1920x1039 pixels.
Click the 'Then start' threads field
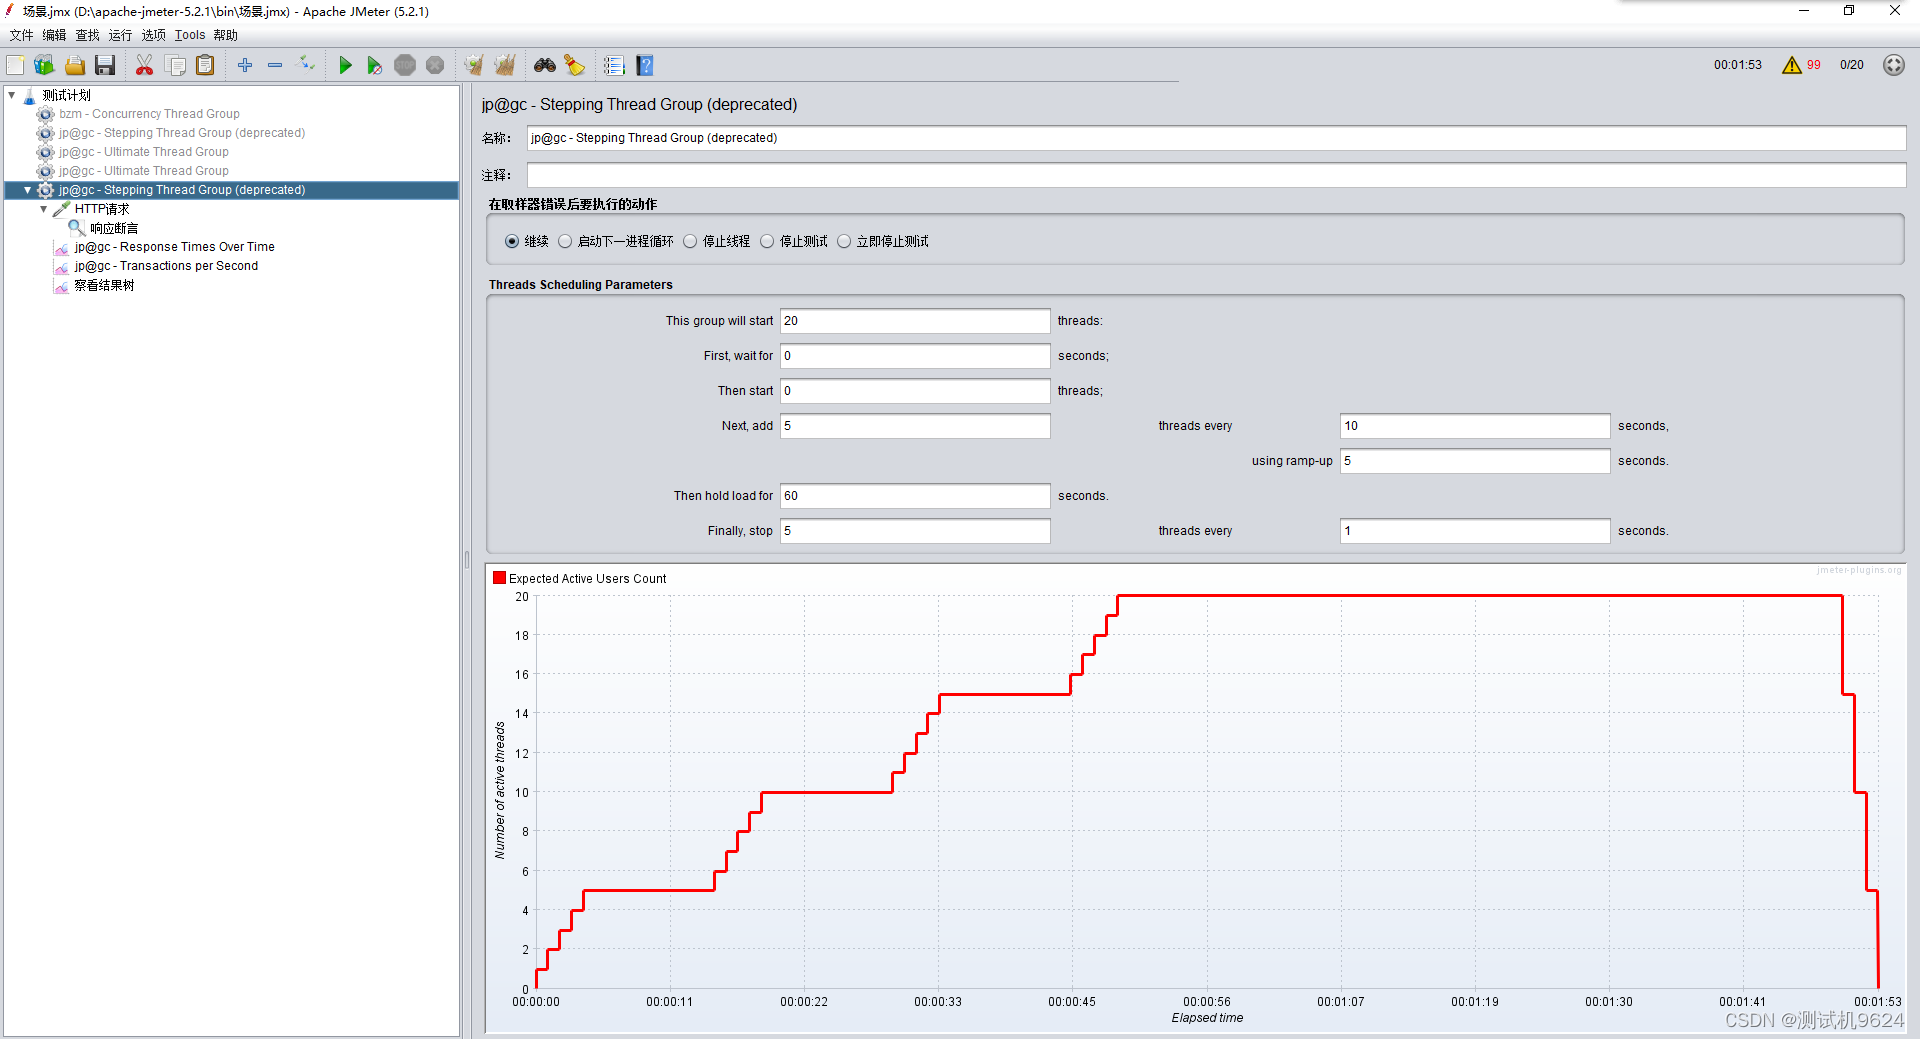click(915, 391)
